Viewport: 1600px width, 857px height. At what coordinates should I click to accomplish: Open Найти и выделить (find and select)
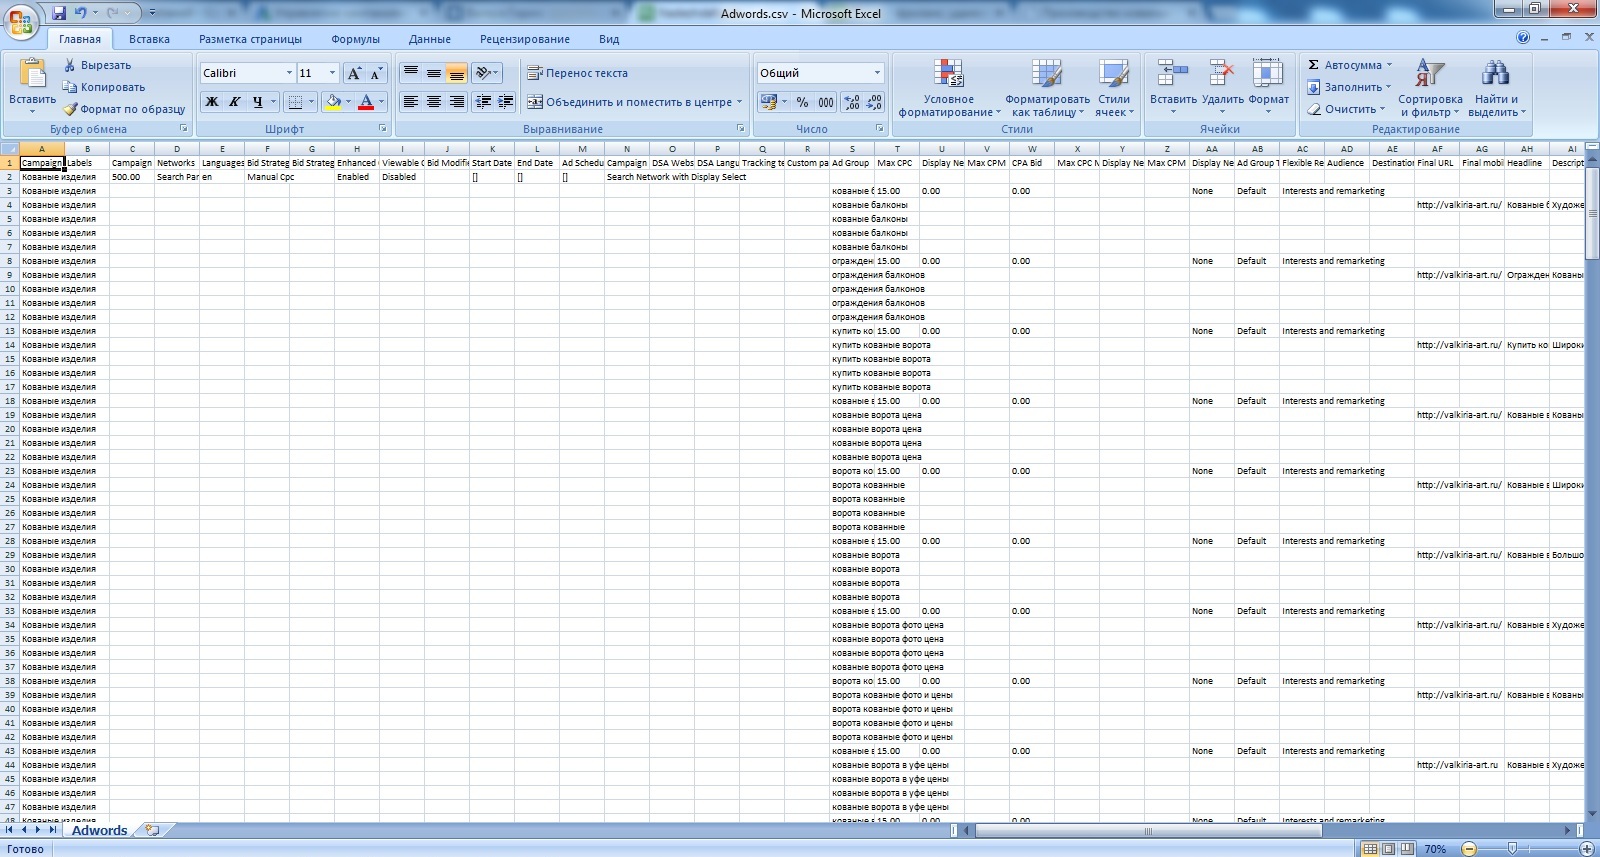tap(1496, 88)
